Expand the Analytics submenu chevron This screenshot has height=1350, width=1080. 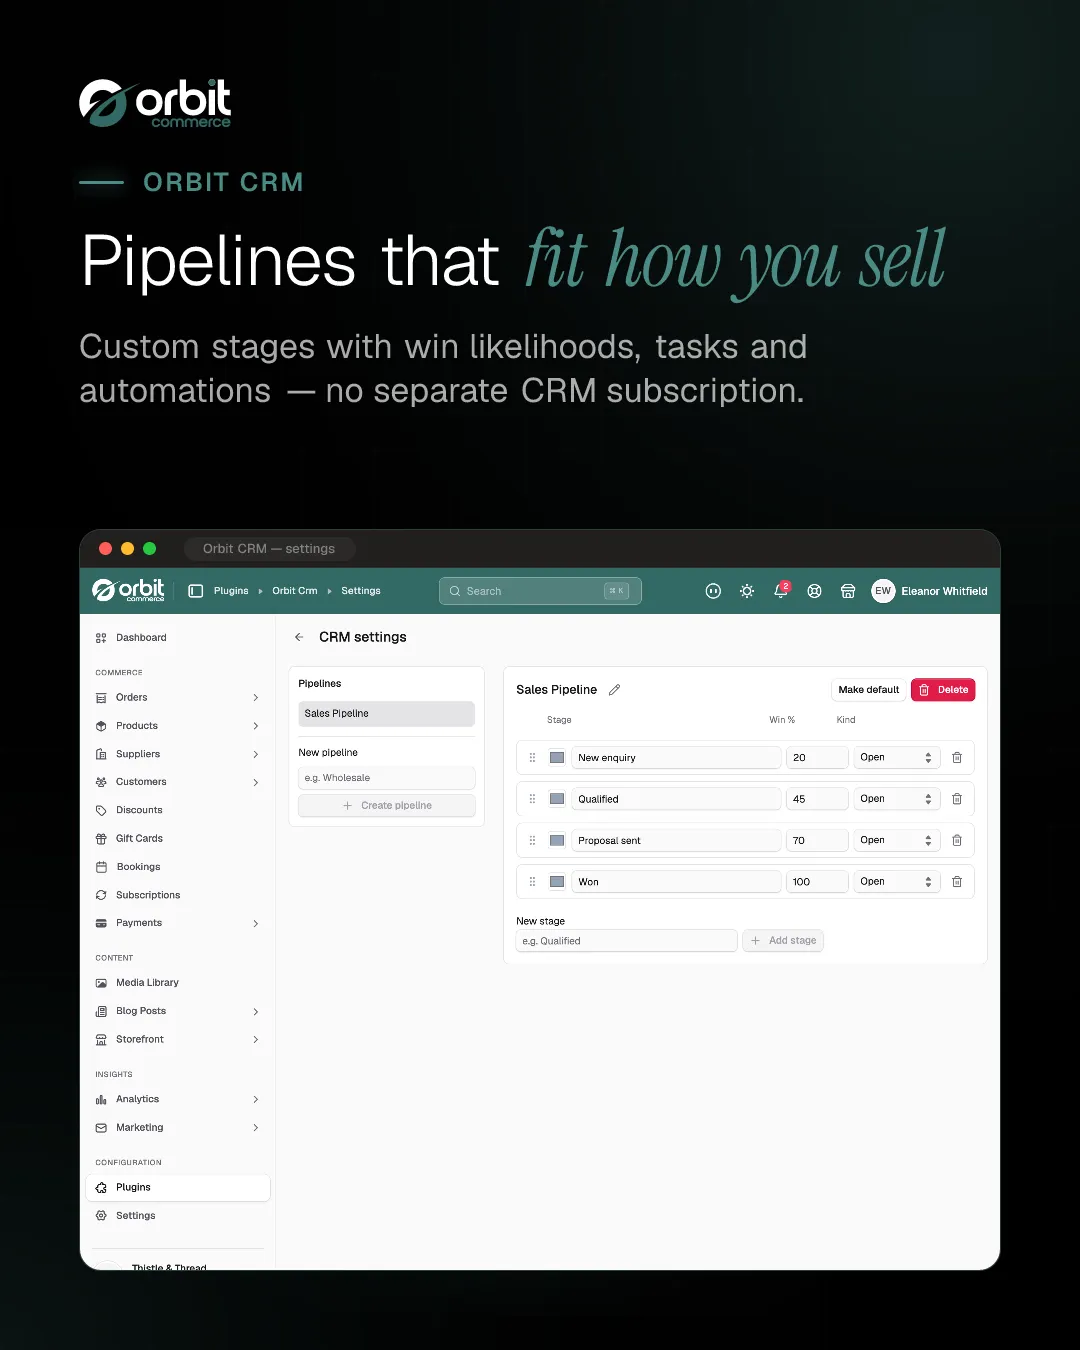[256, 1100]
